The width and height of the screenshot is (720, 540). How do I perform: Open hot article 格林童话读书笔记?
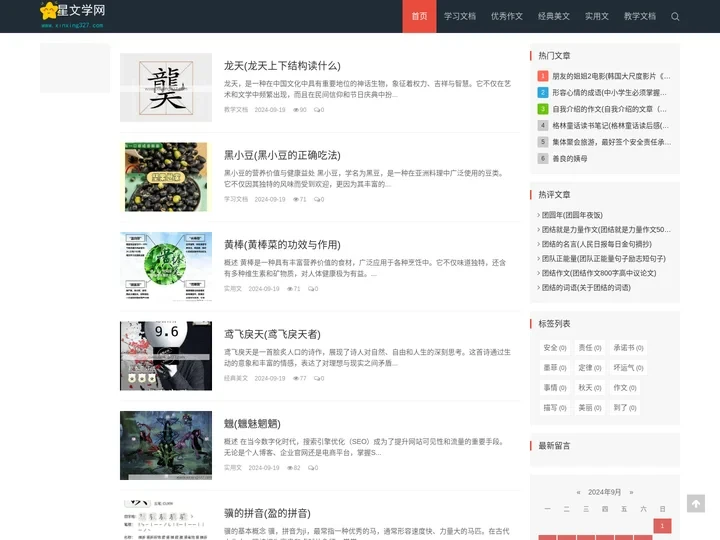tap(610, 125)
